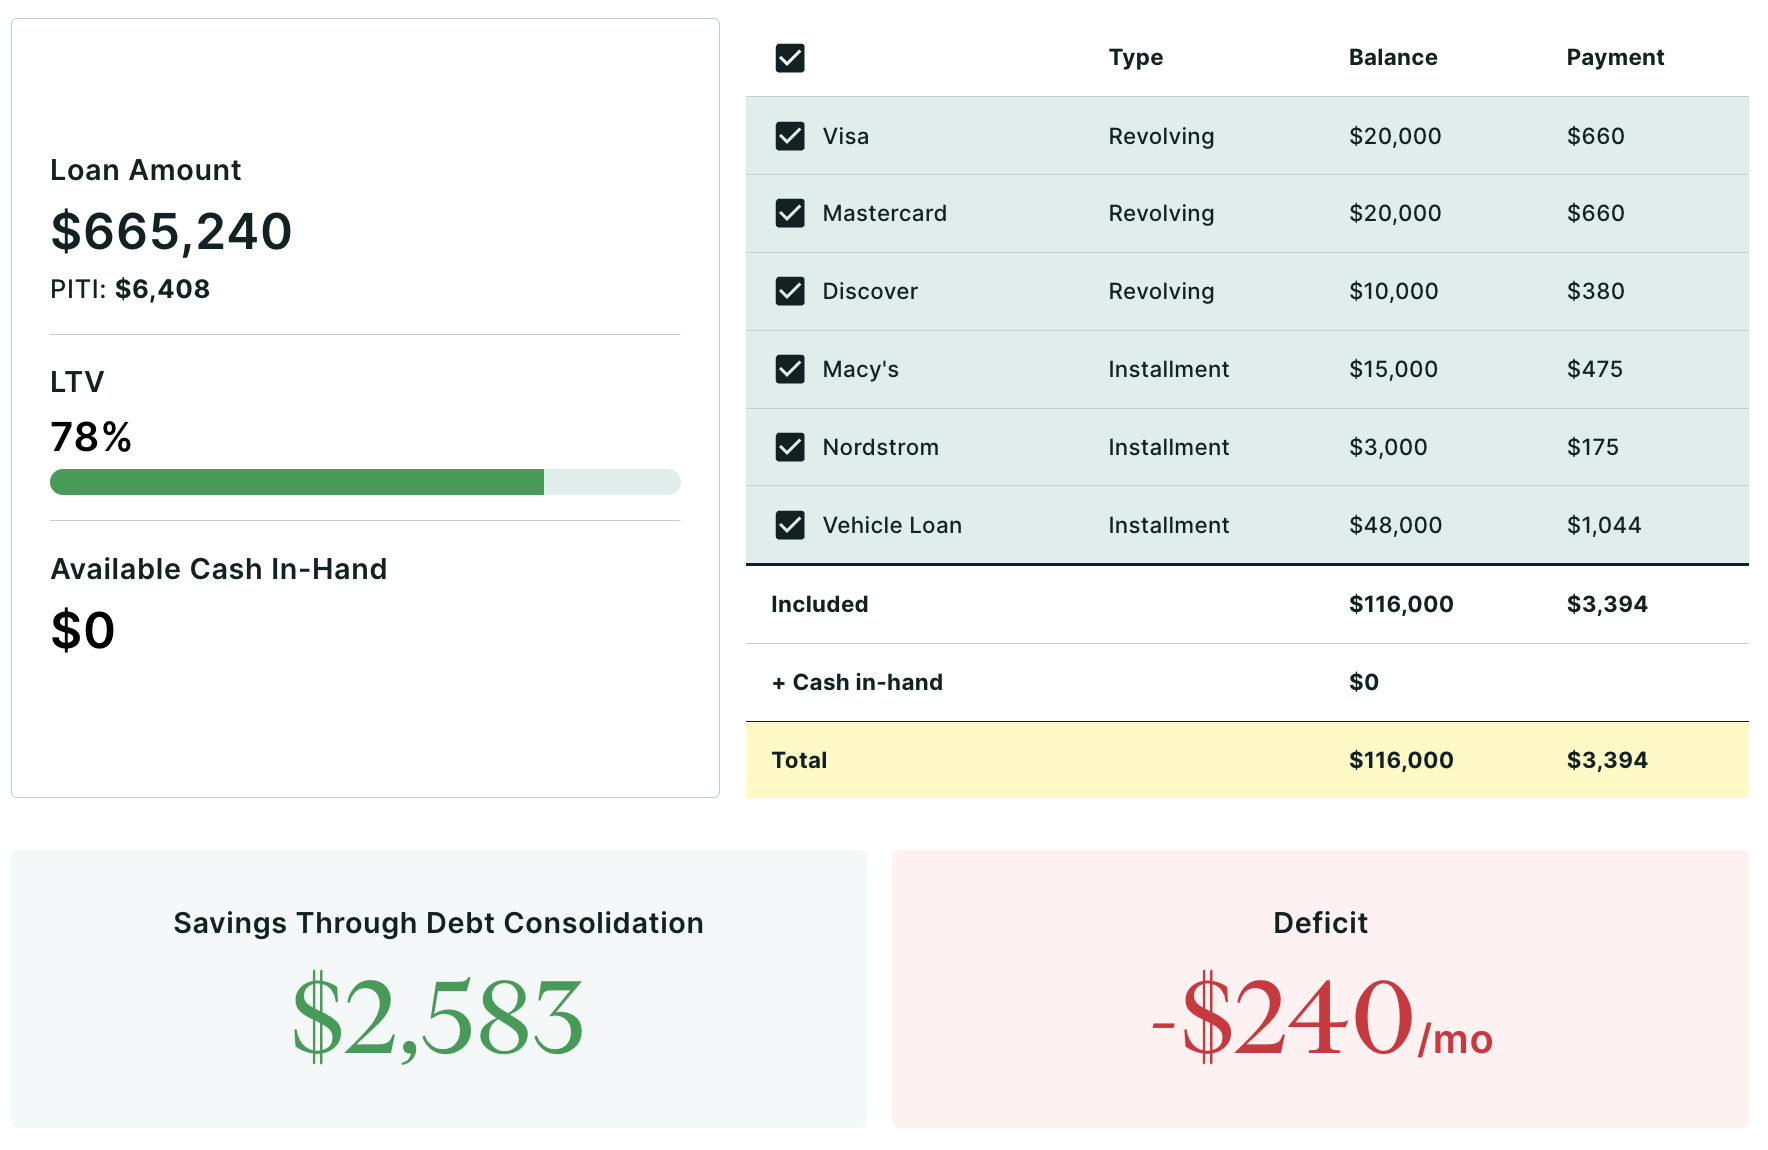Screen dimensions: 1768x1150
Task: Click Discover's $380 payment
Action: point(1596,291)
